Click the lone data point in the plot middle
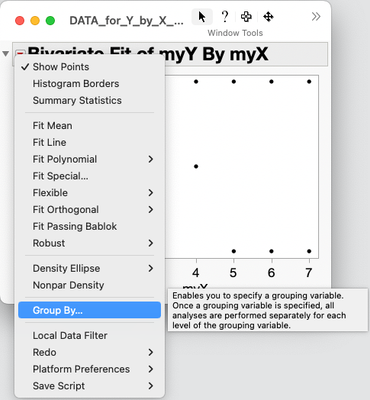The image size is (370, 400). 196,166
